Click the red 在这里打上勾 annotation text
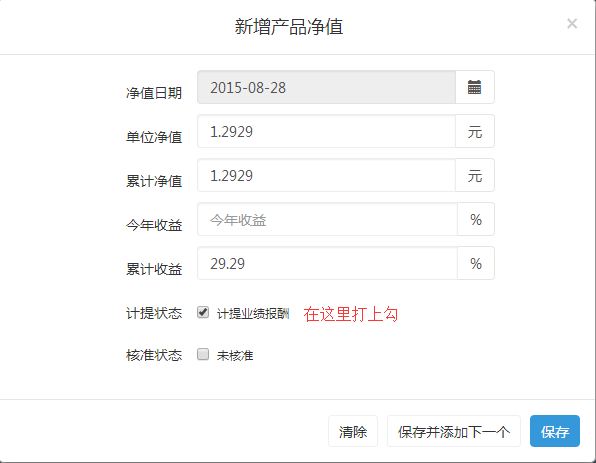 pyautogui.click(x=350, y=314)
